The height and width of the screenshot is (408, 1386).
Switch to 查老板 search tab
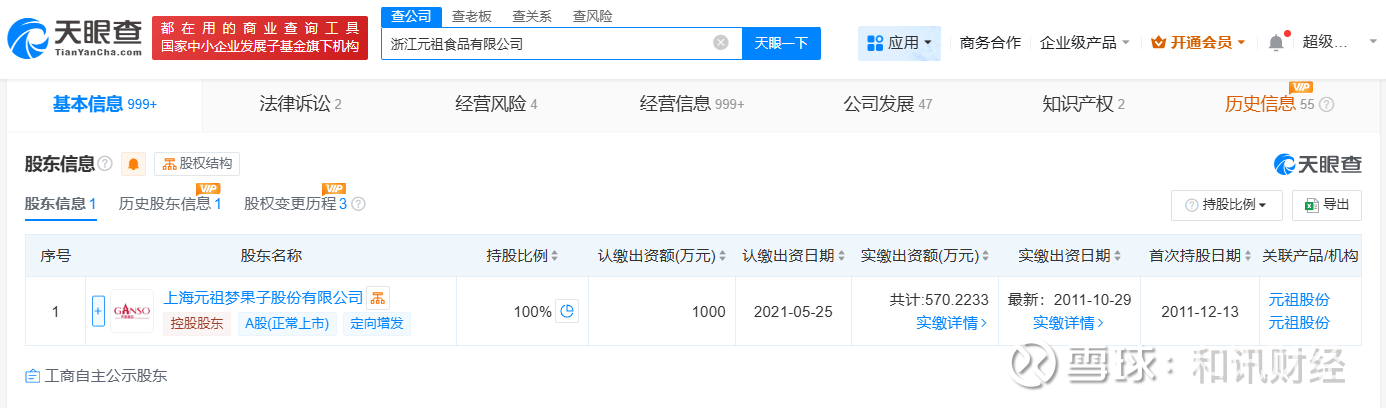tap(471, 16)
